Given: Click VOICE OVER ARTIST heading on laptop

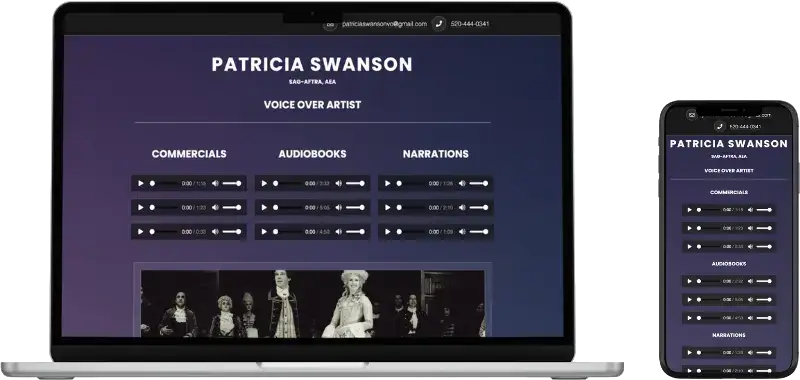Looking at the screenshot, I should (312, 105).
